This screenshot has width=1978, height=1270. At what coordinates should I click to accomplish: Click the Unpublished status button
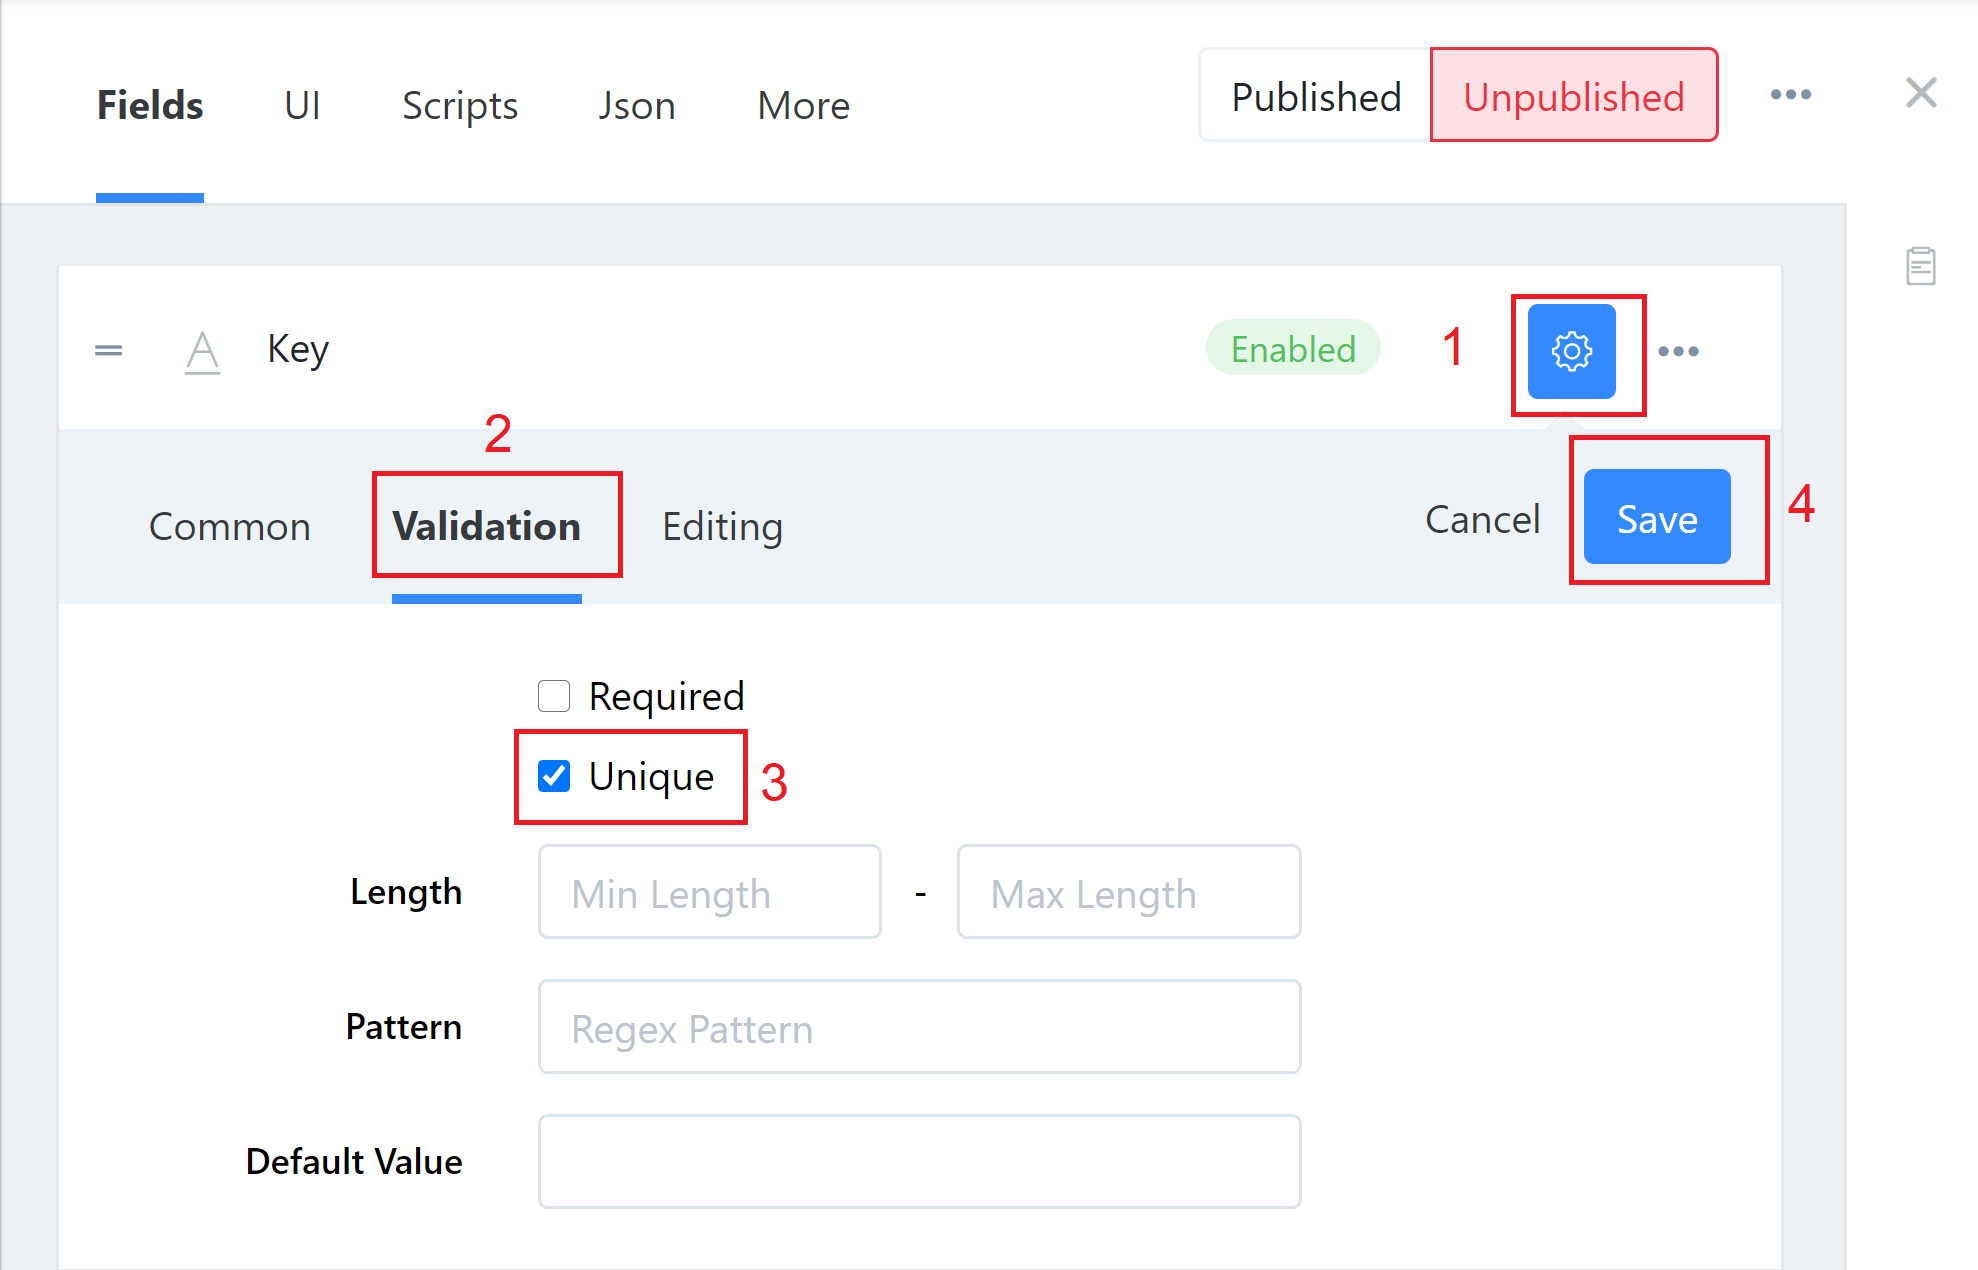point(1574,96)
